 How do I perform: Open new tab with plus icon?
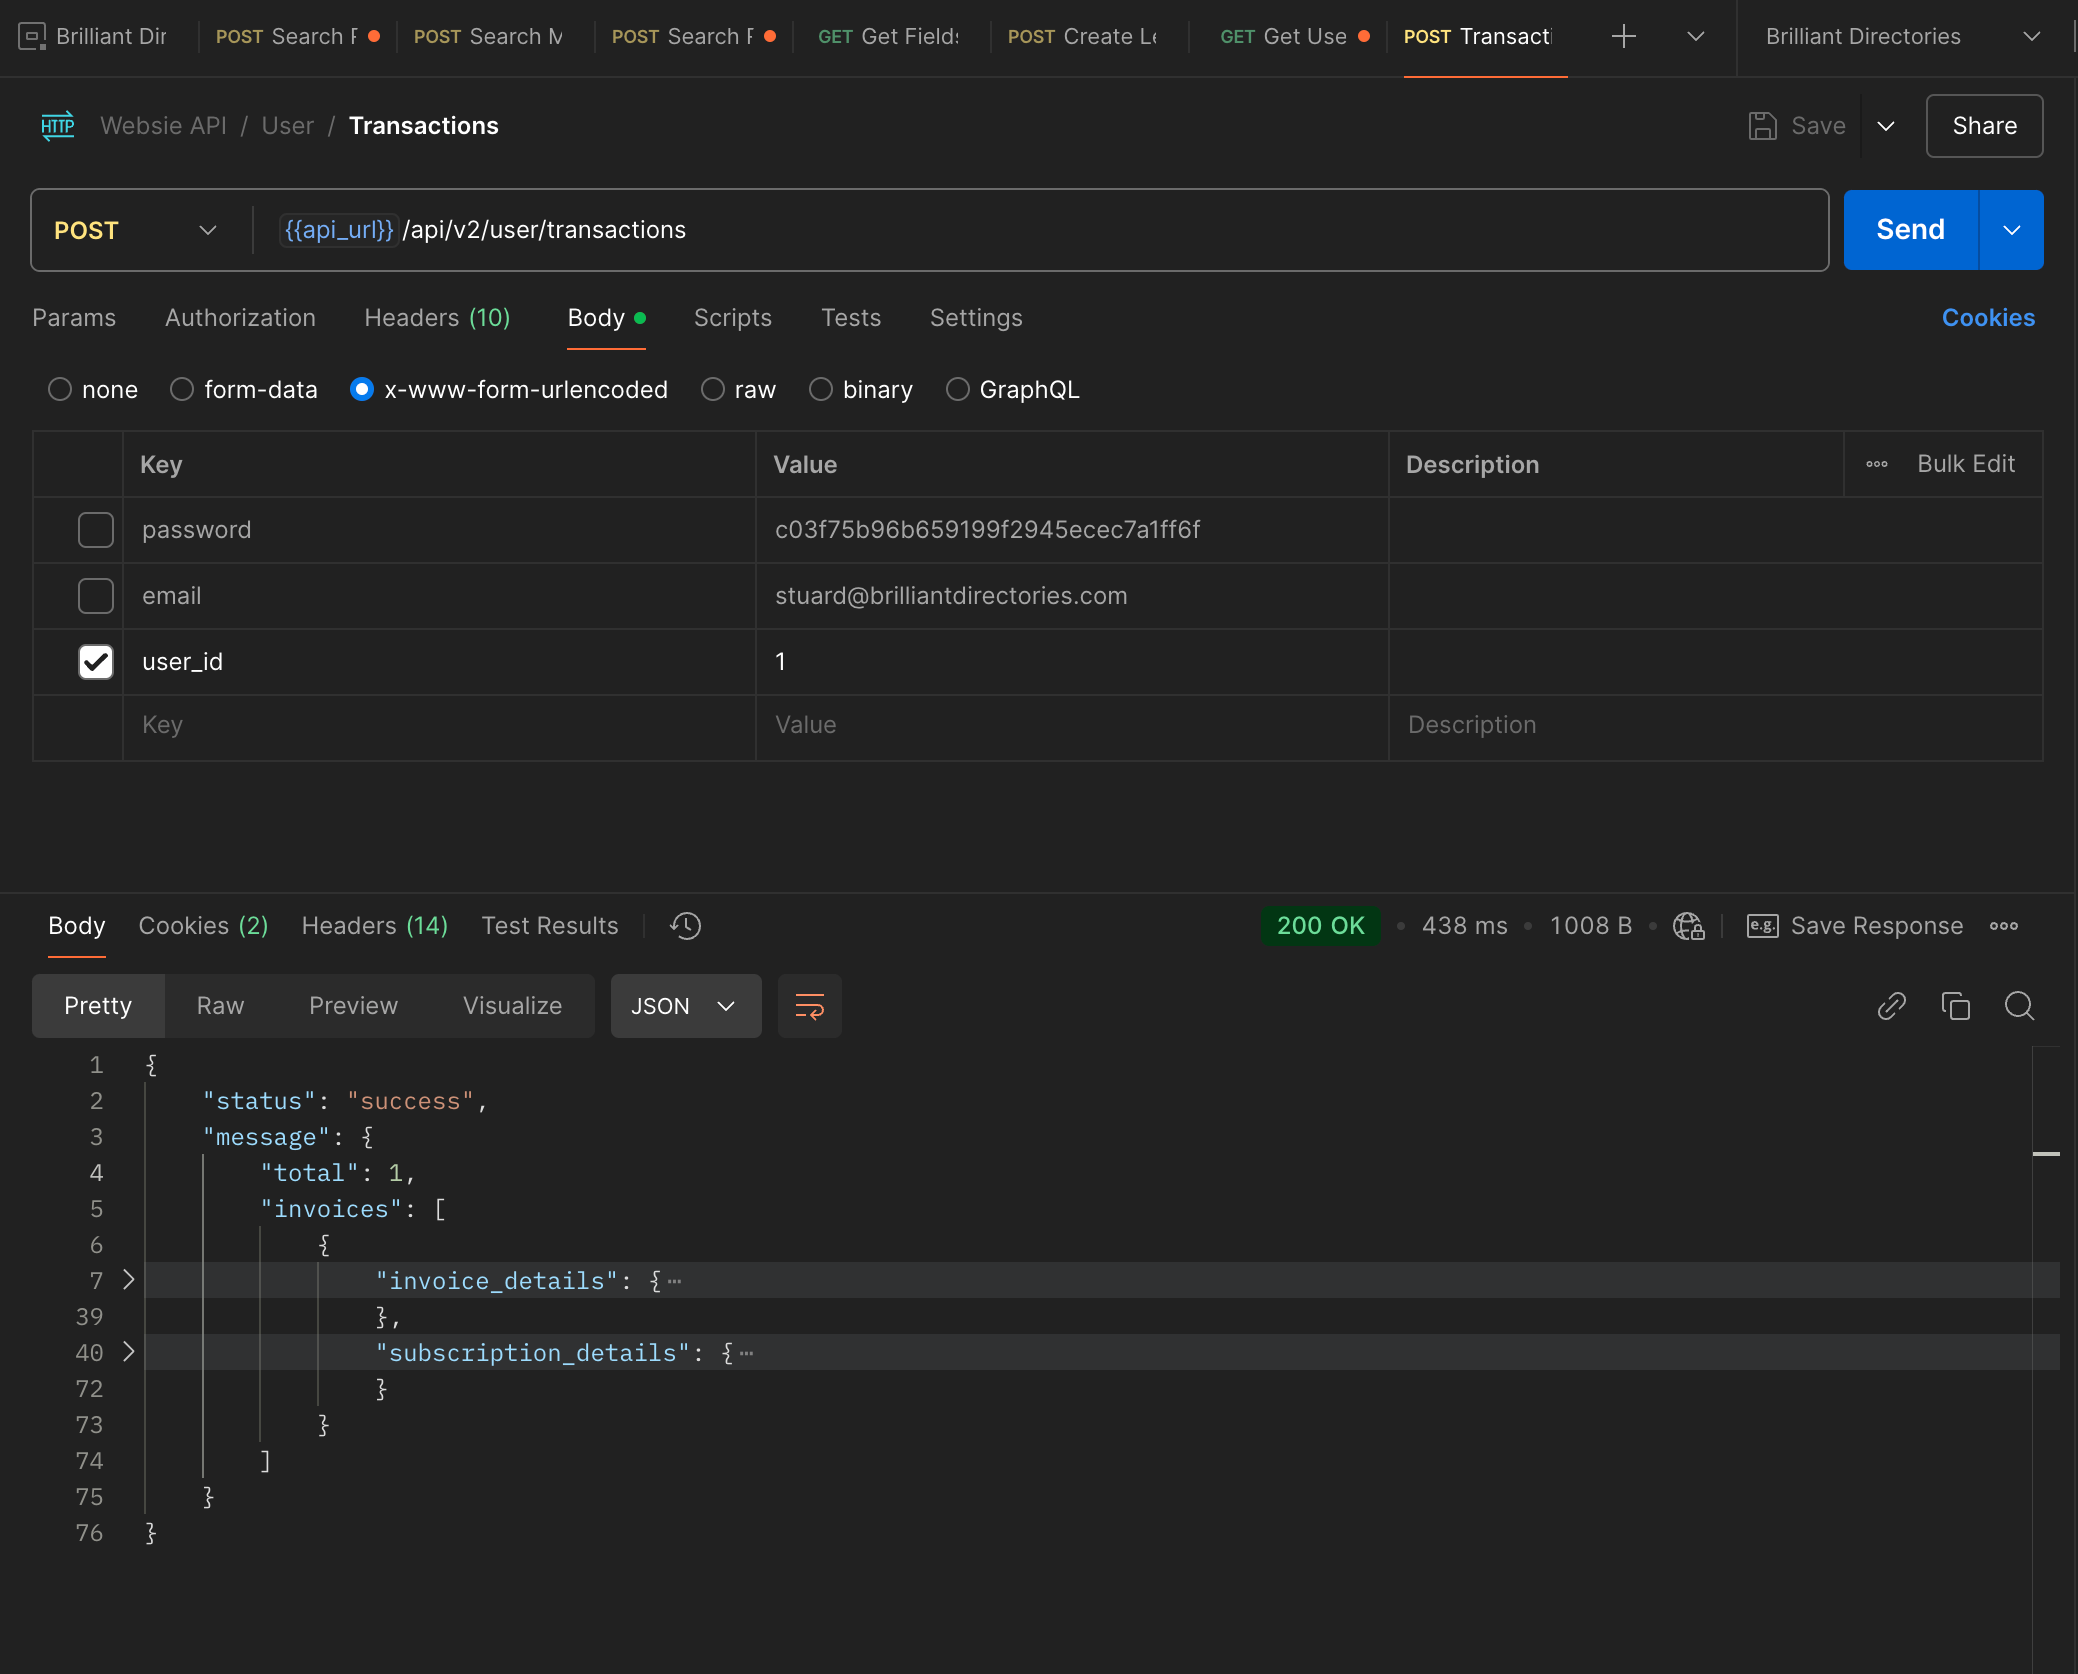[x=1624, y=37]
